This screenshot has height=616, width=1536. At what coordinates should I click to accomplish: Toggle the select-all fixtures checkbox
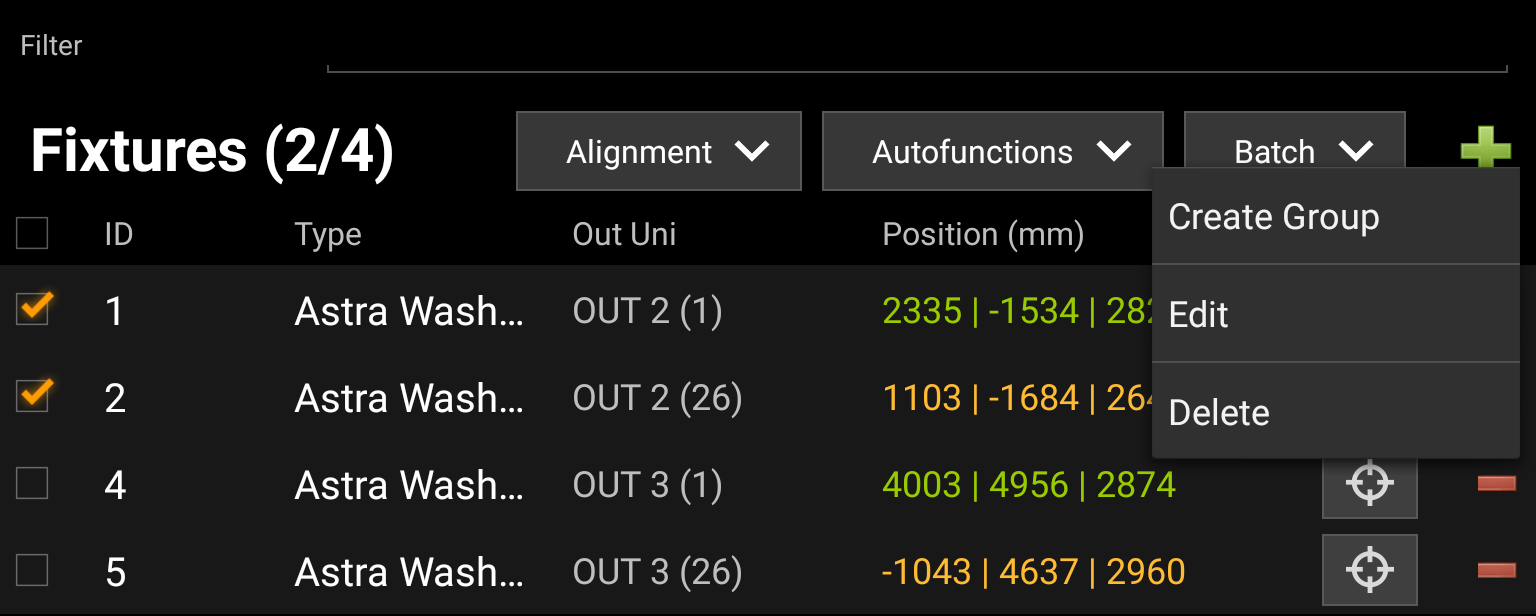tap(32, 234)
